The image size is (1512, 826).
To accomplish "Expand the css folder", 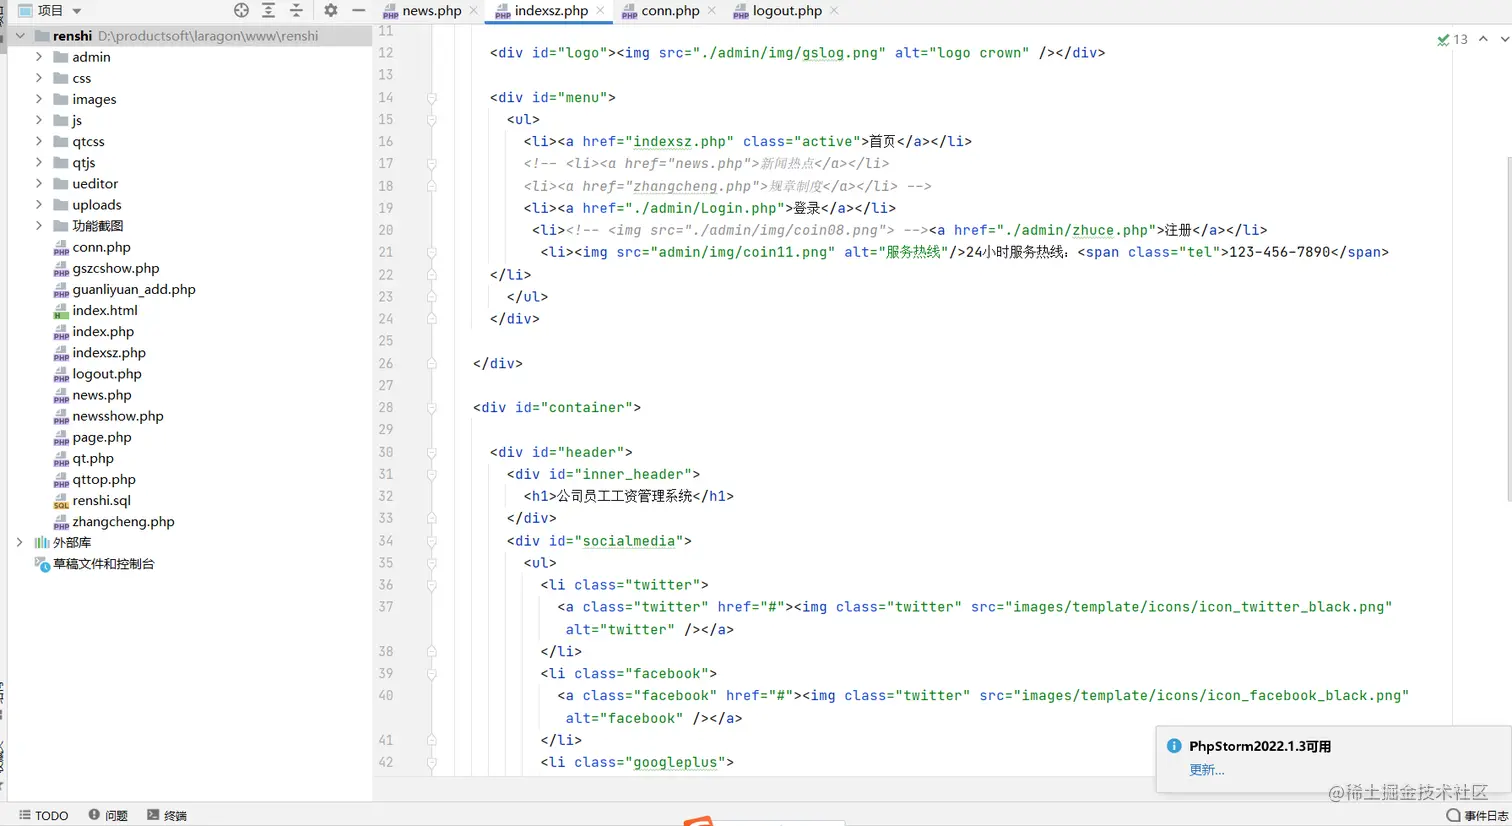I will pos(39,78).
